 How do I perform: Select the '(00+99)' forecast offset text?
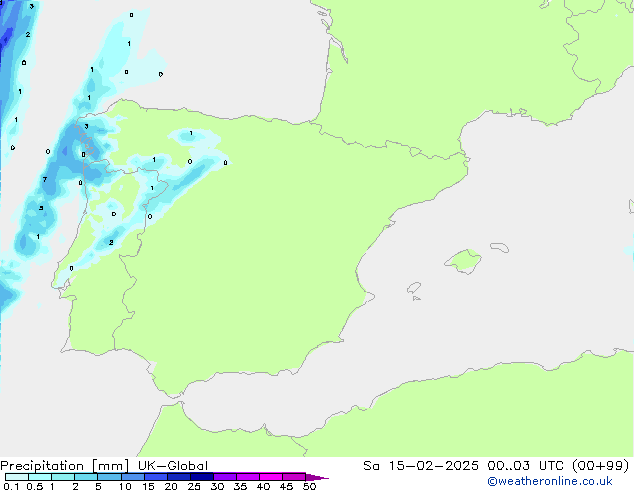click(601, 466)
